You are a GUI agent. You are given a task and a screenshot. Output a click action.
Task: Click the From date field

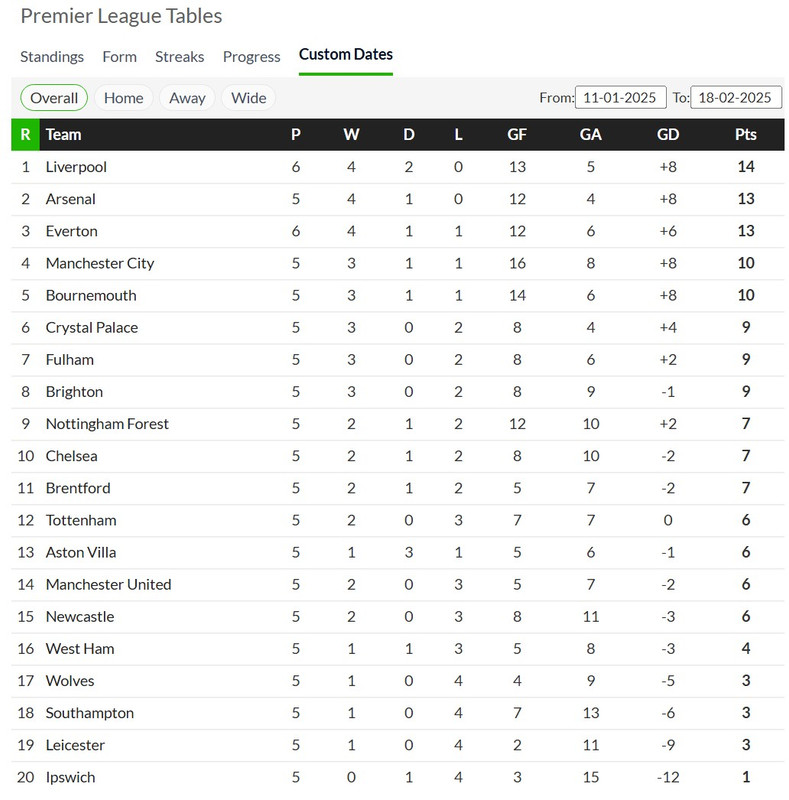coord(621,97)
